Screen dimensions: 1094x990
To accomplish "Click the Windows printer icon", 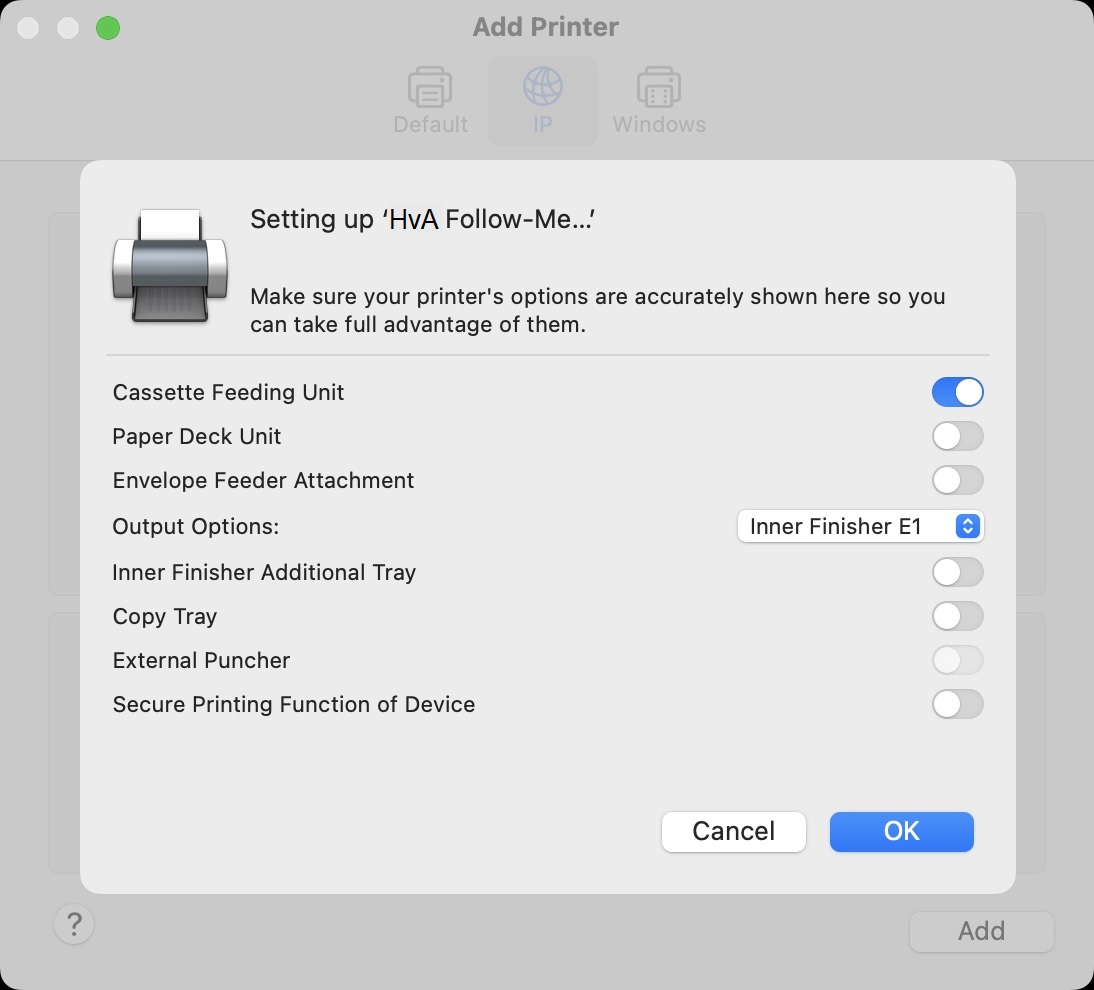I will 659,88.
